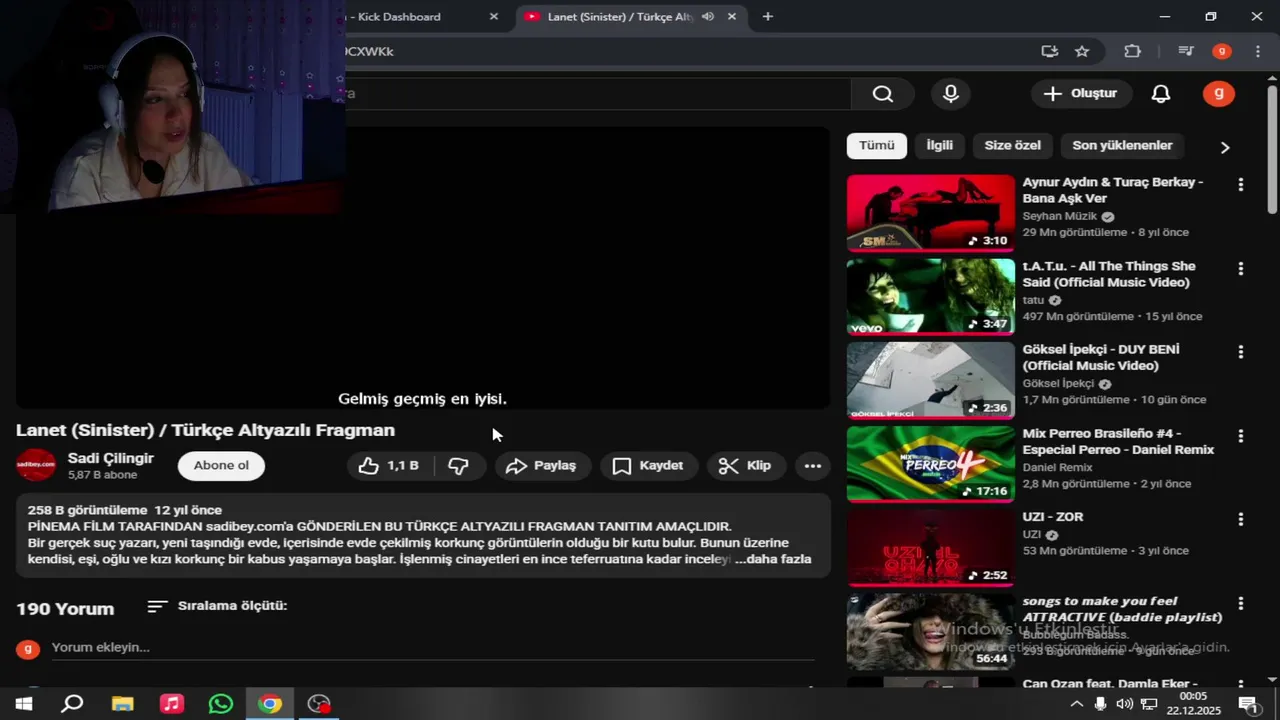The width and height of the screenshot is (1280, 720).
Task: Close the Kick Dashboard tab
Action: click(494, 17)
